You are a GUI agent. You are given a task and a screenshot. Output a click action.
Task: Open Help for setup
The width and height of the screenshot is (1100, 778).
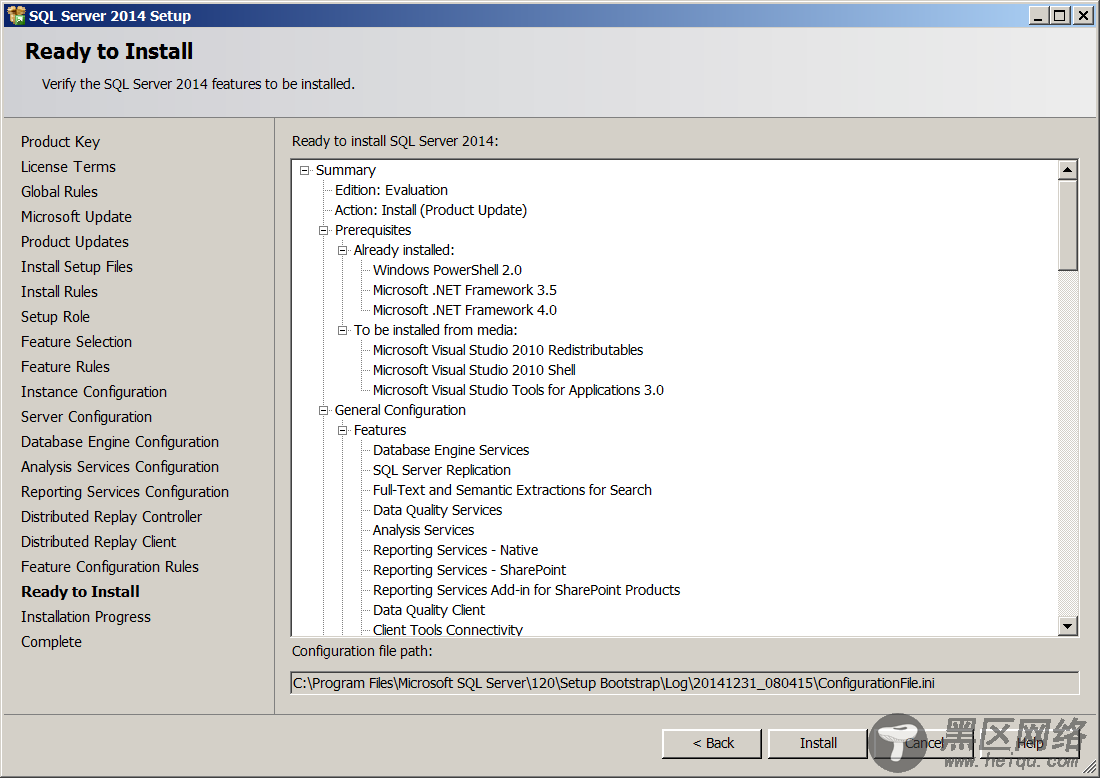[x=1030, y=743]
